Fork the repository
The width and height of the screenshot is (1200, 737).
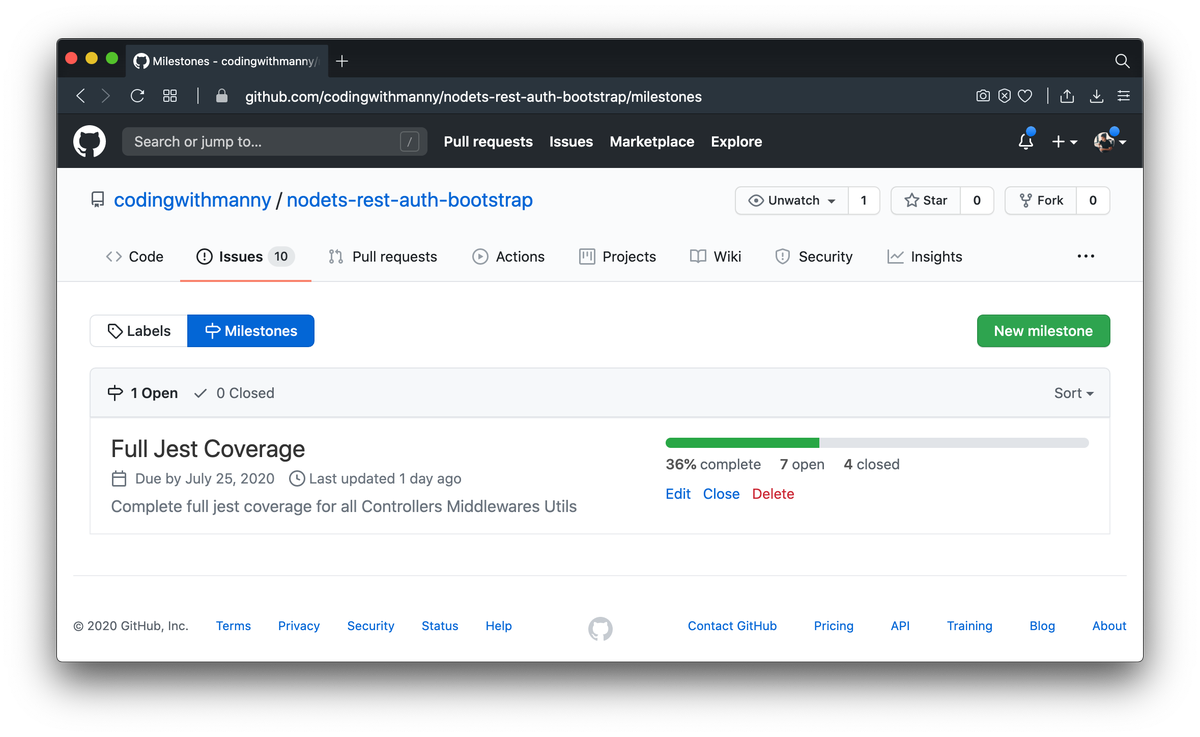[1041, 200]
